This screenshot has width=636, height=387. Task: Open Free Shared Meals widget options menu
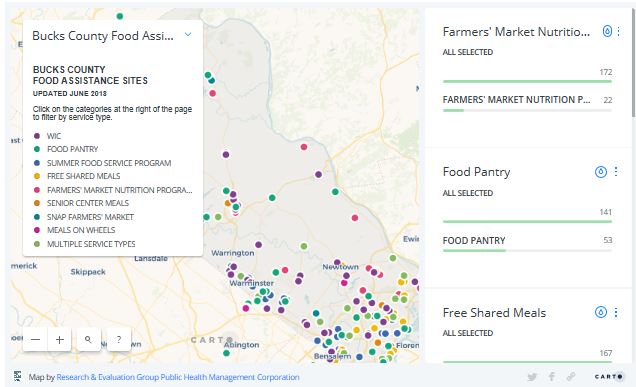point(616,312)
